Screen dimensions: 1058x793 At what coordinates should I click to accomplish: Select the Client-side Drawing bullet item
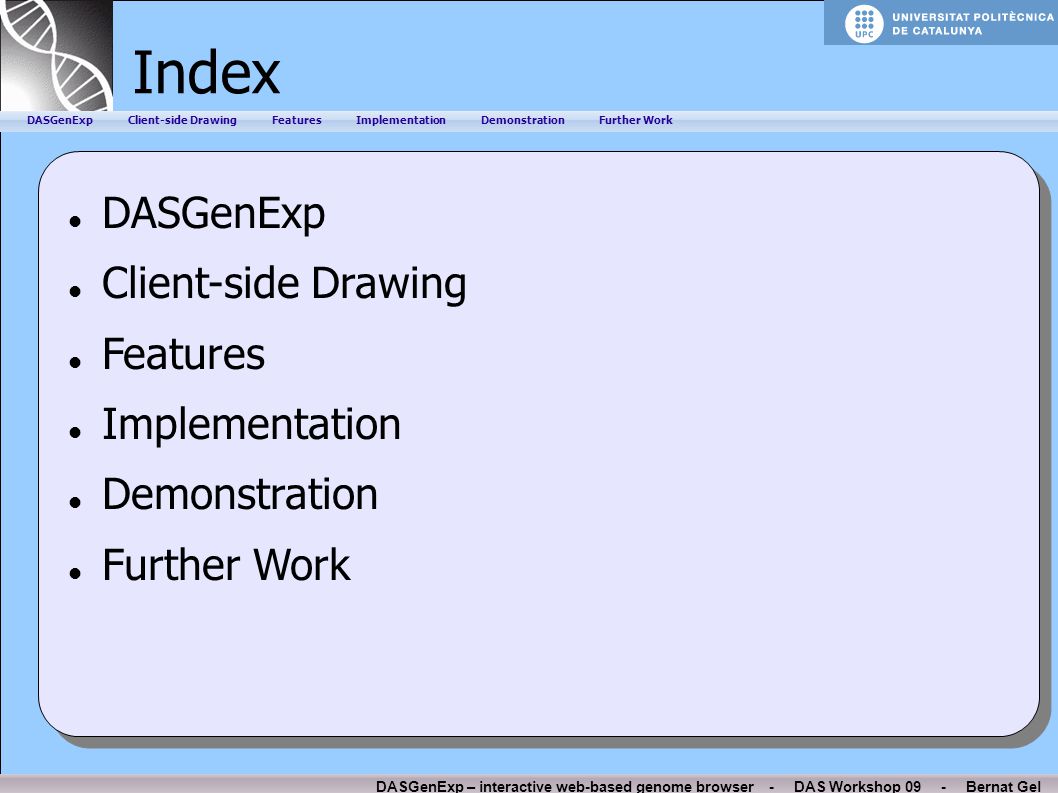click(x=284, y=284)
